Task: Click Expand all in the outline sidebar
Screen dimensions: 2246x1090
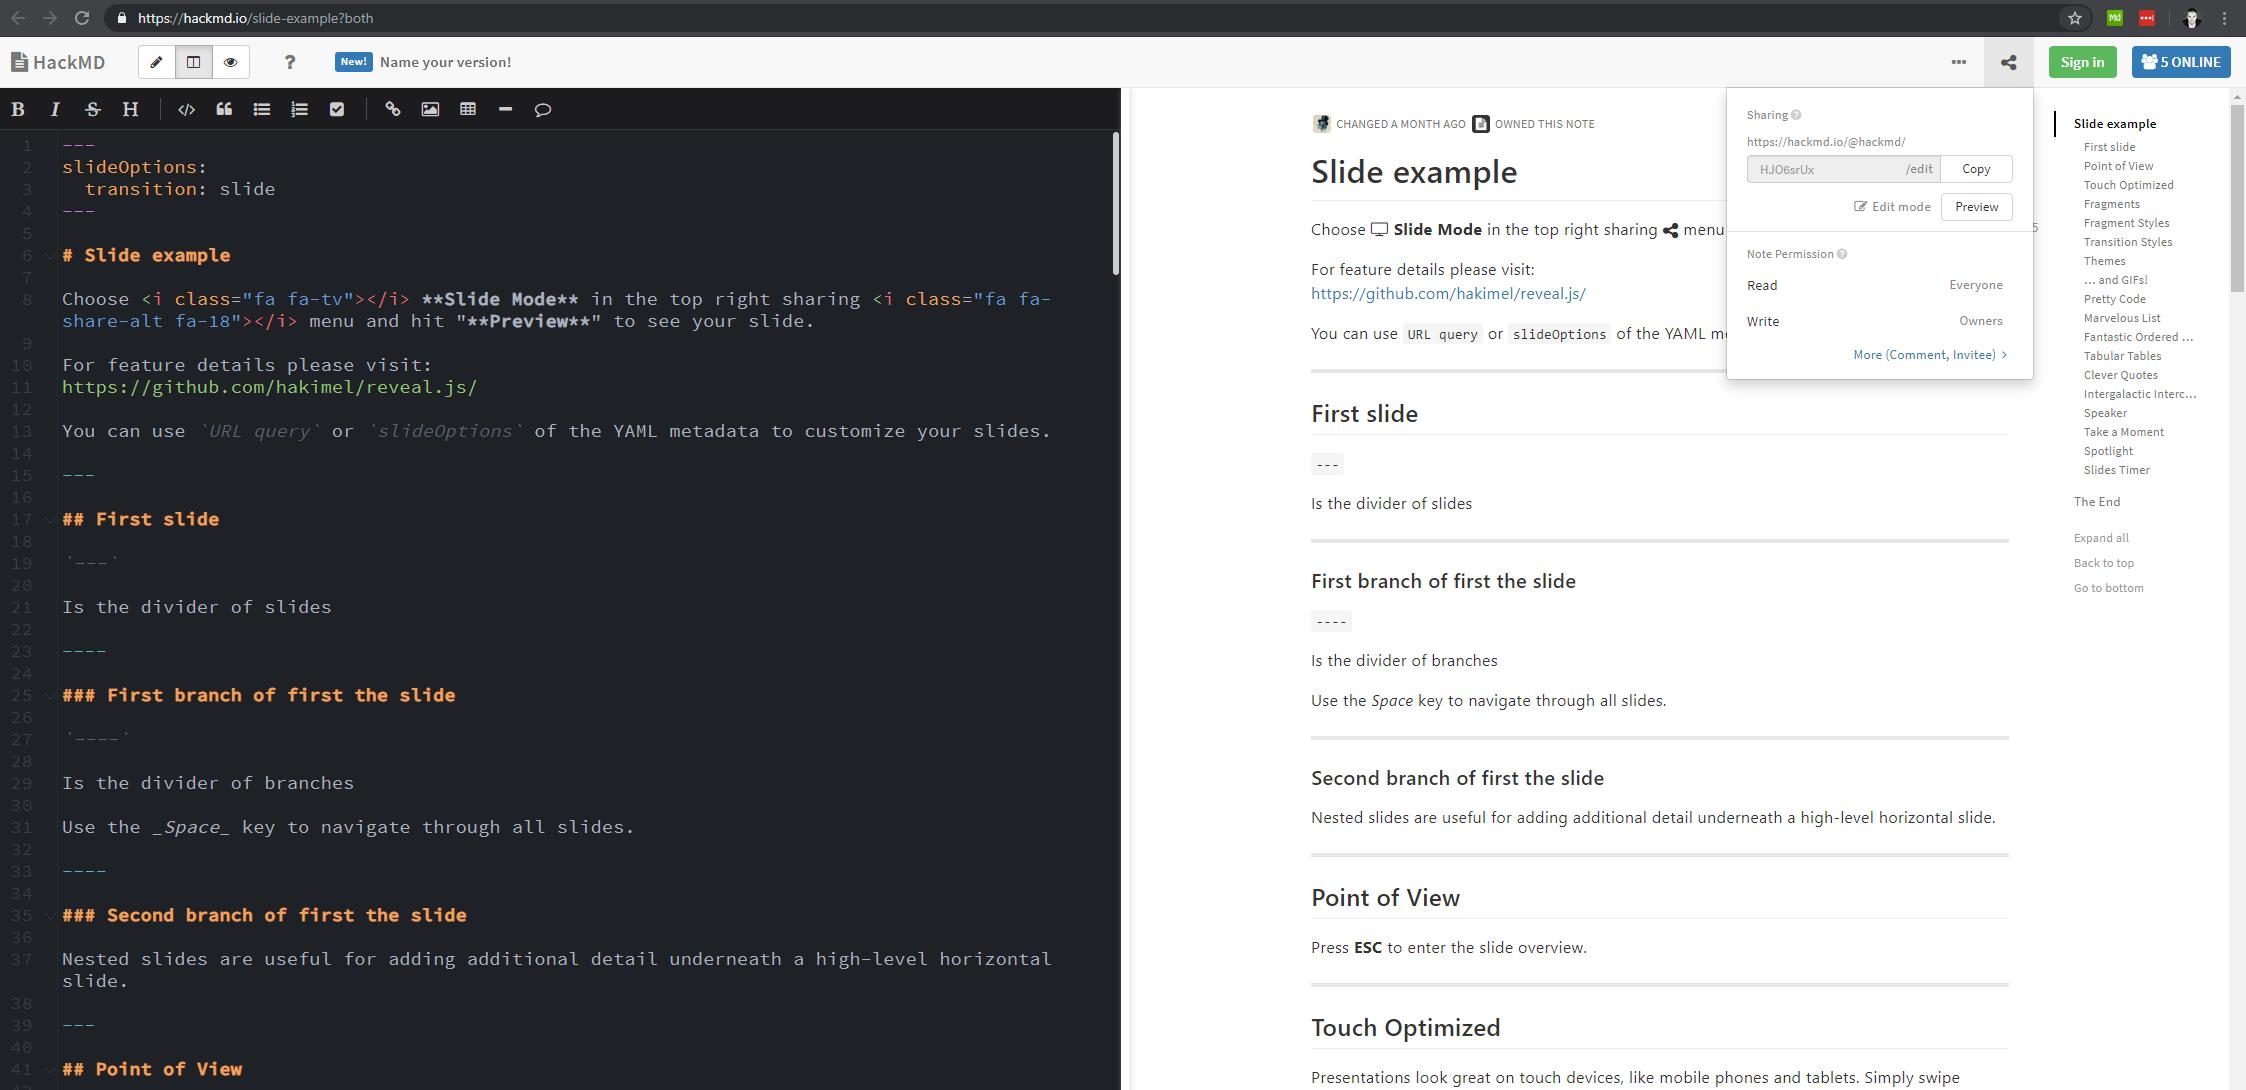Action: [x=2101, y=537]
